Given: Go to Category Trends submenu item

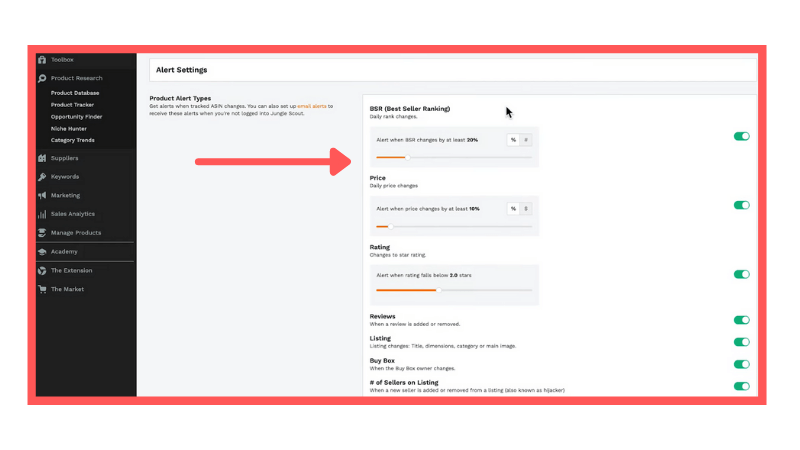Looking at the screenshot, I should (x=74, y=140).
